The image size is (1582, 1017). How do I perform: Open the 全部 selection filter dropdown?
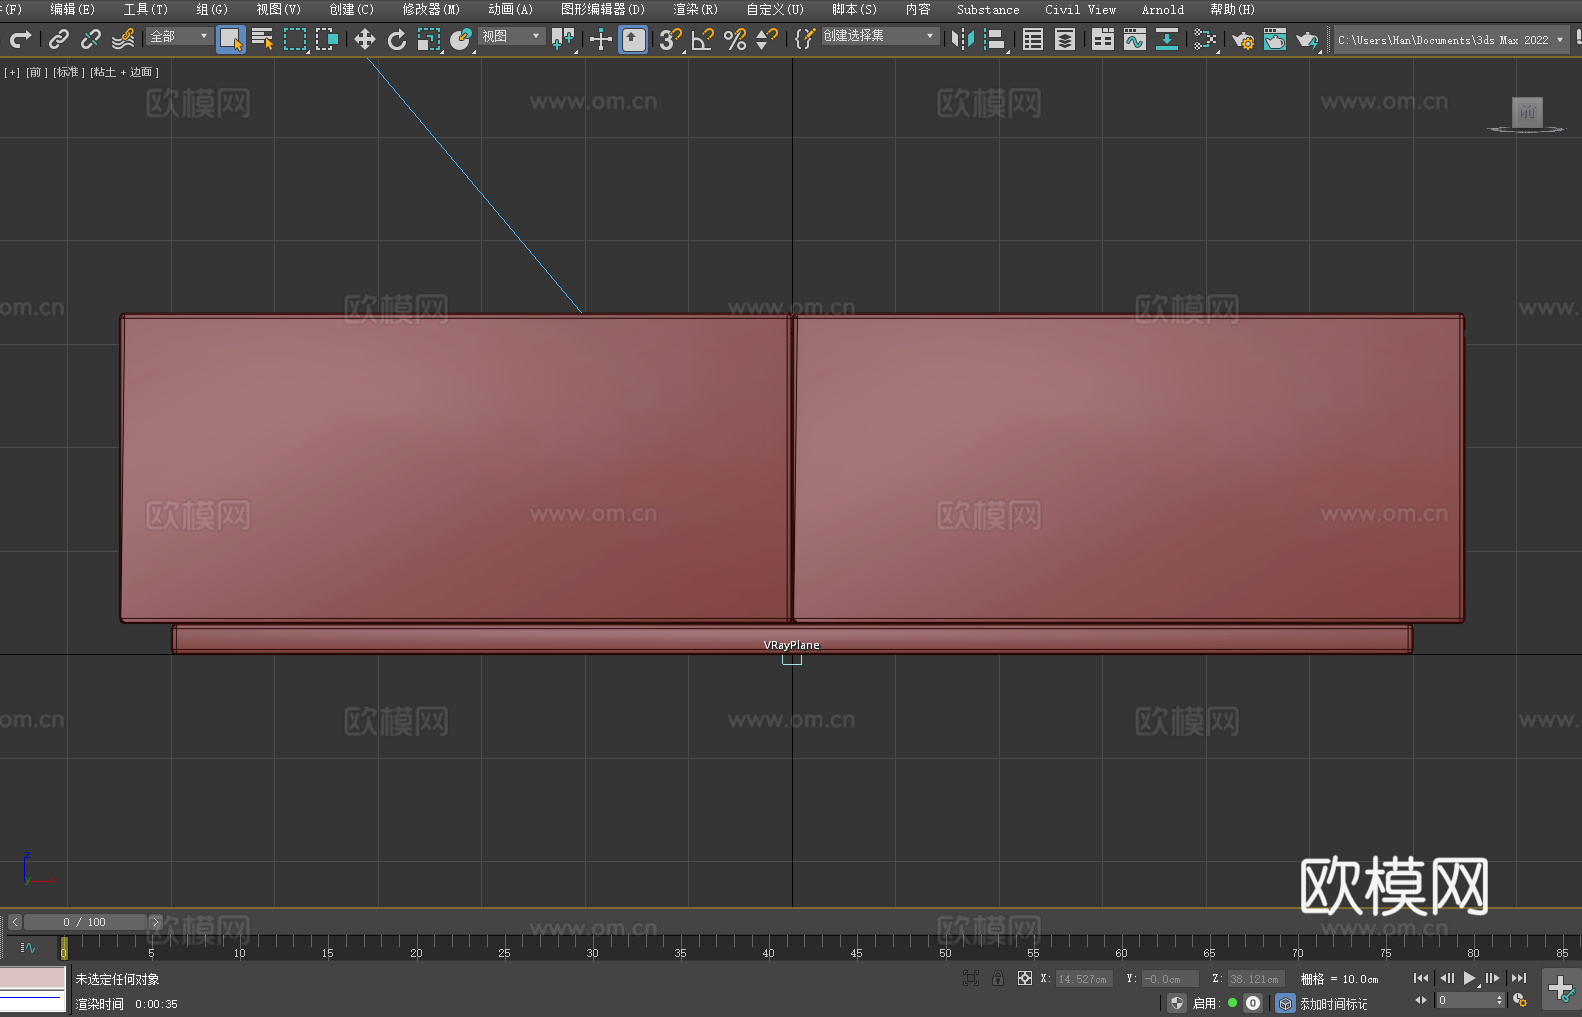pos(179,36)
